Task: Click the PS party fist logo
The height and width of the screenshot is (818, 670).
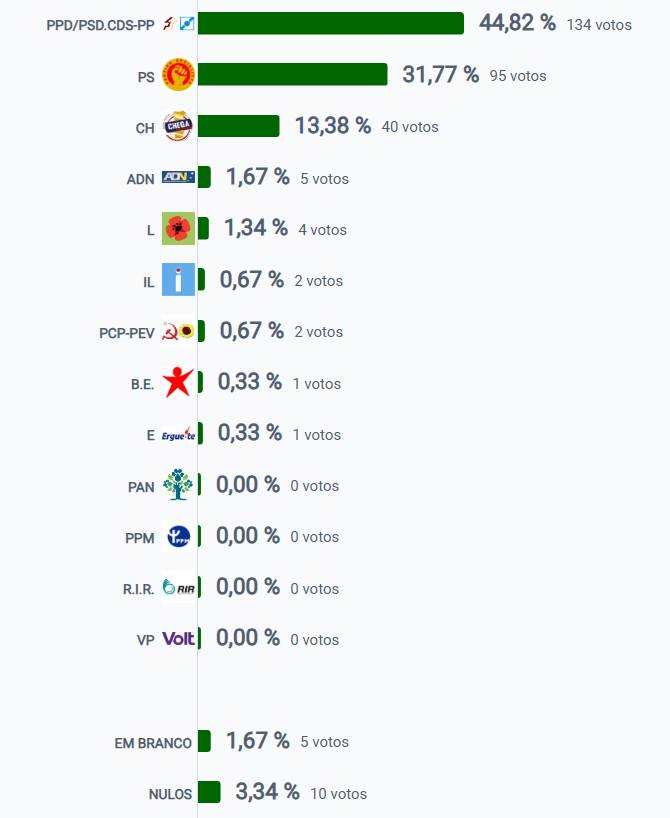Action: coord(178,75)
